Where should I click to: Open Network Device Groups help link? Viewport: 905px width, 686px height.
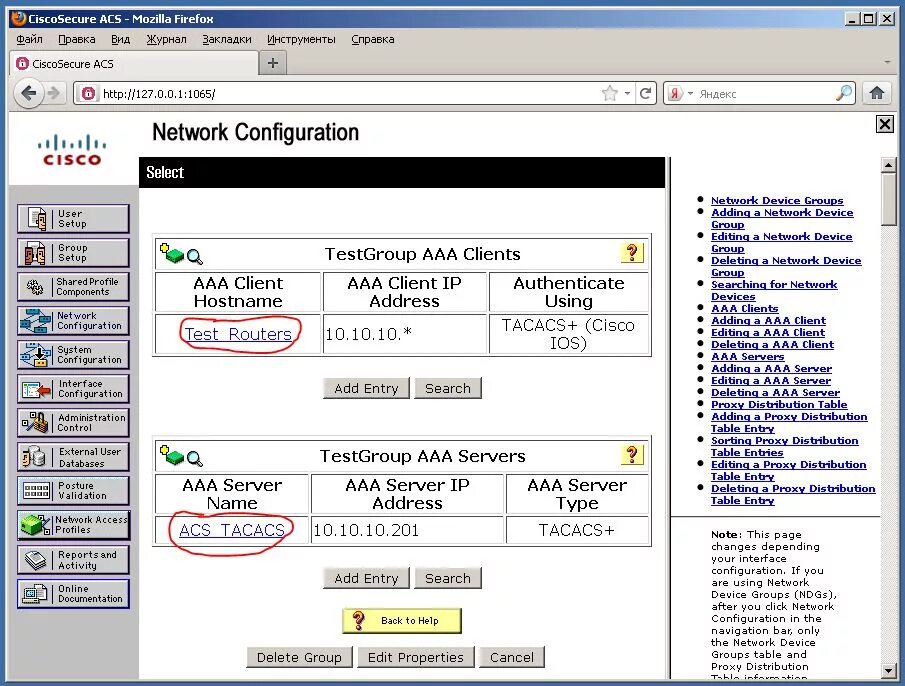coord(777,200)
